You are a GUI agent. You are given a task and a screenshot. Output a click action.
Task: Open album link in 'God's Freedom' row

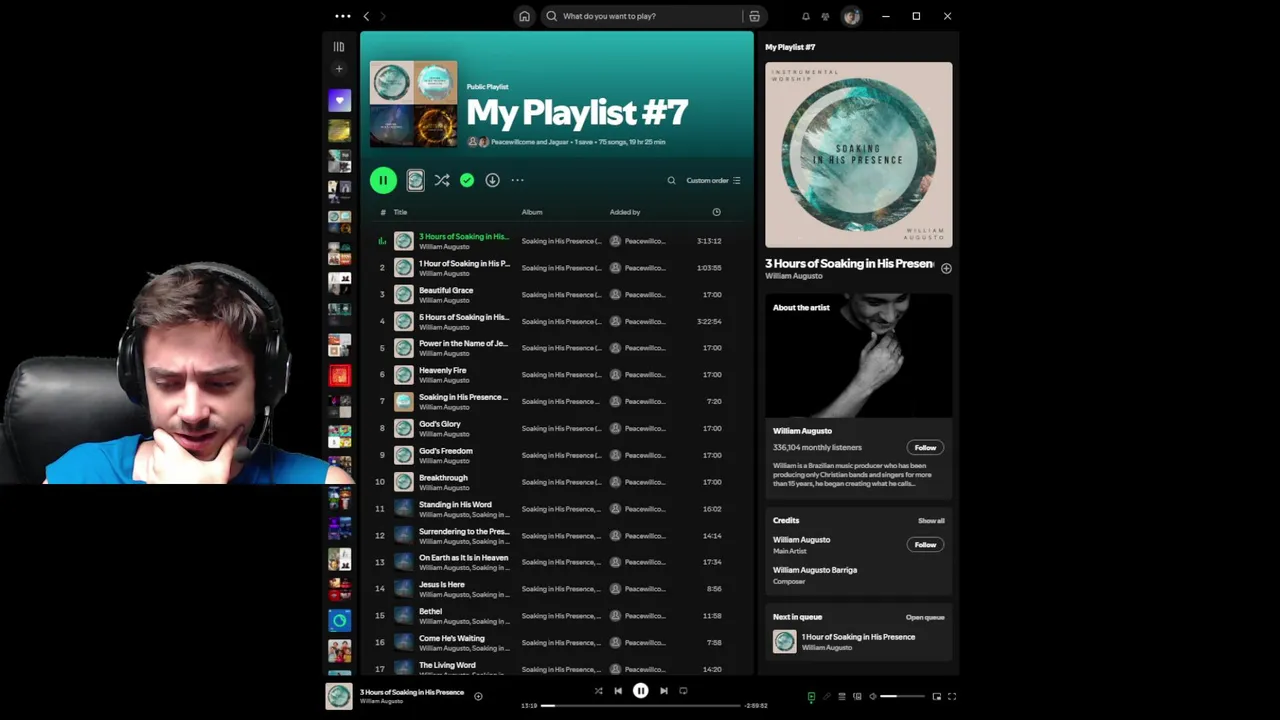click(561, 455)
